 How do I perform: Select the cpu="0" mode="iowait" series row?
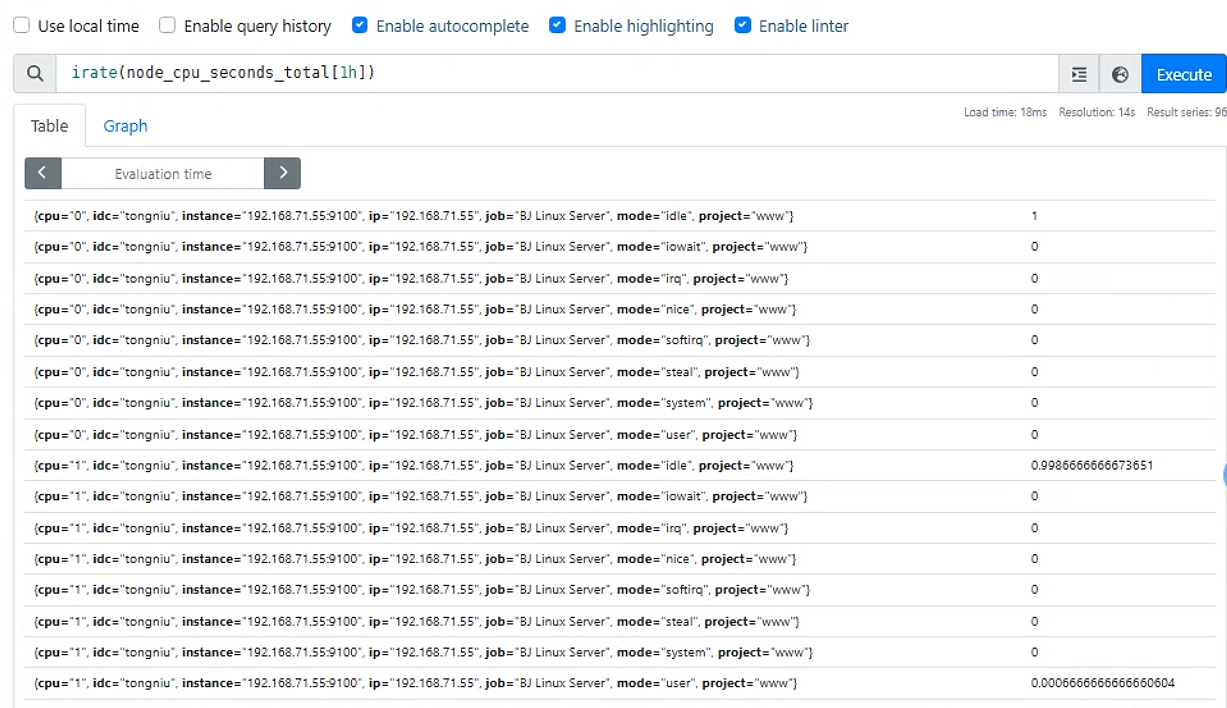tap(620, 247)
